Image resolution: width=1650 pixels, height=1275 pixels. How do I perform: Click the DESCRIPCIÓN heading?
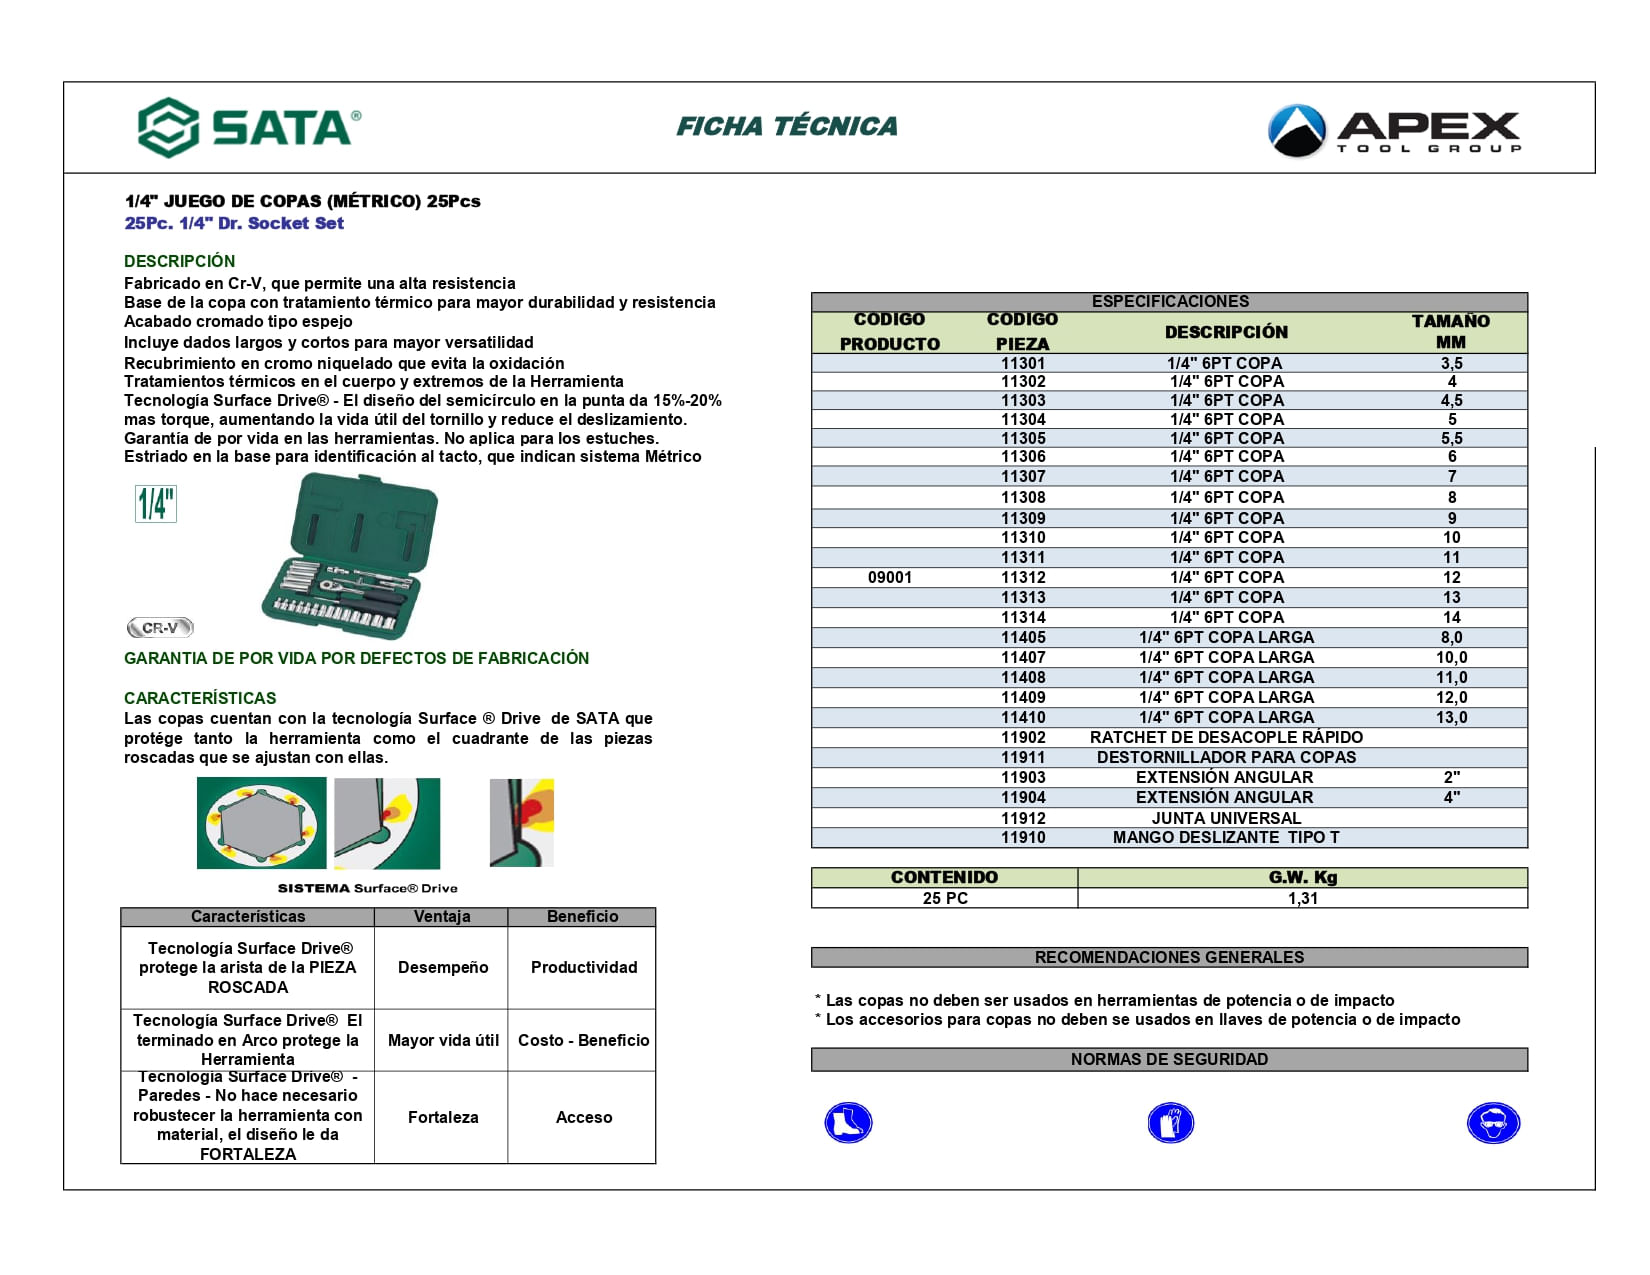[x=180, y=261]
